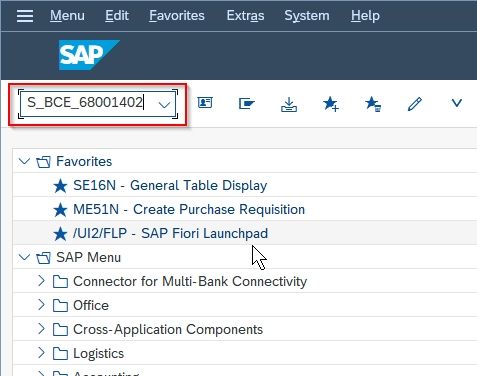Expand Cross-Application Components chevron

[x=41, y=329]
